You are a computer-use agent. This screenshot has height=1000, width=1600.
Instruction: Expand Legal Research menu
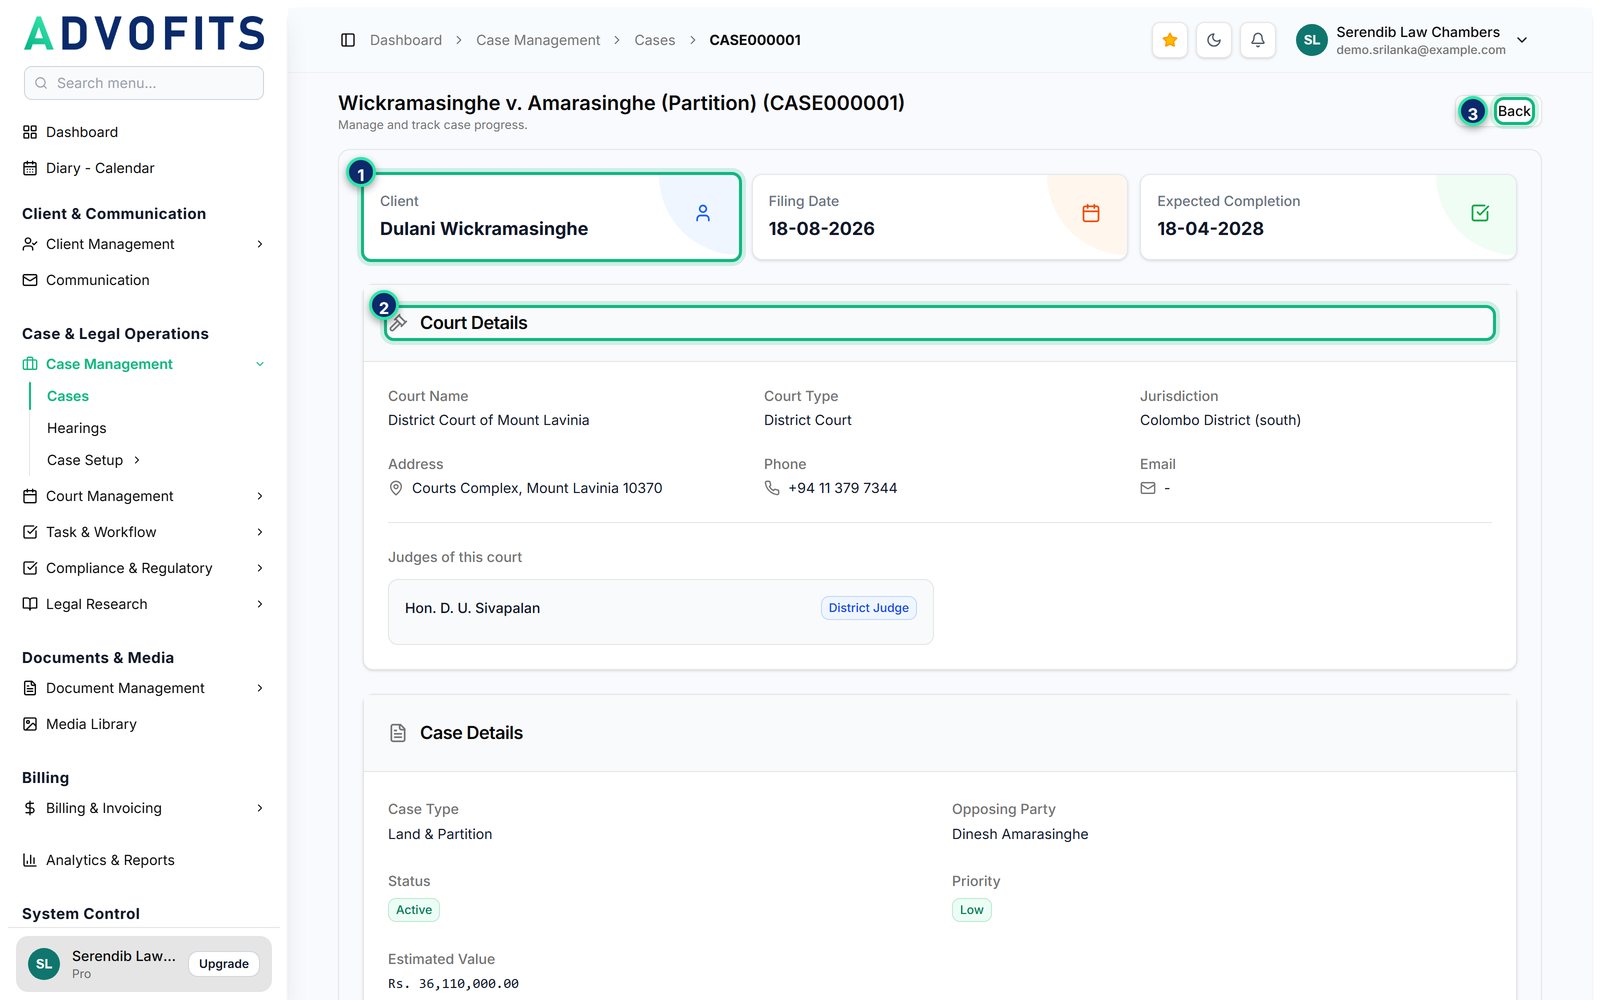coord(144,604)
